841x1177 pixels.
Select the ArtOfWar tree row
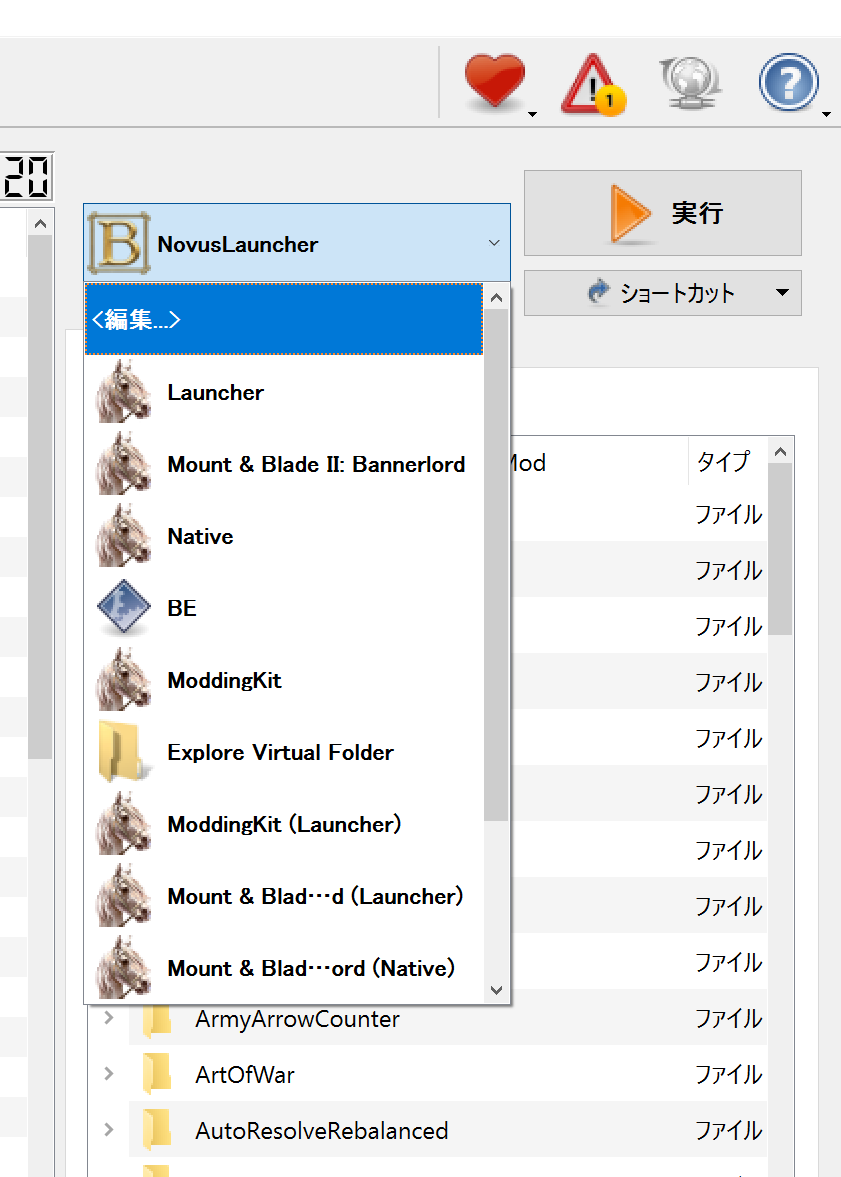(x=428, y=1074)
